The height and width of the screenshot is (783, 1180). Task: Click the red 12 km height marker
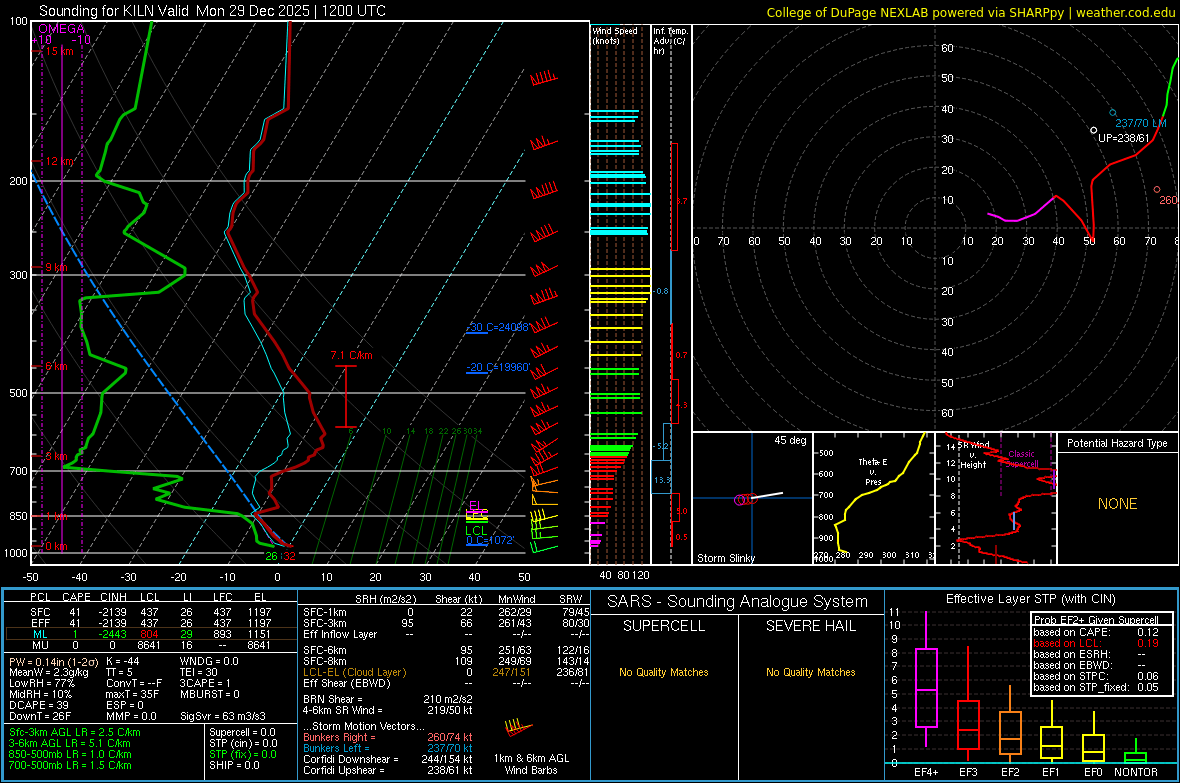coord(62,161)
